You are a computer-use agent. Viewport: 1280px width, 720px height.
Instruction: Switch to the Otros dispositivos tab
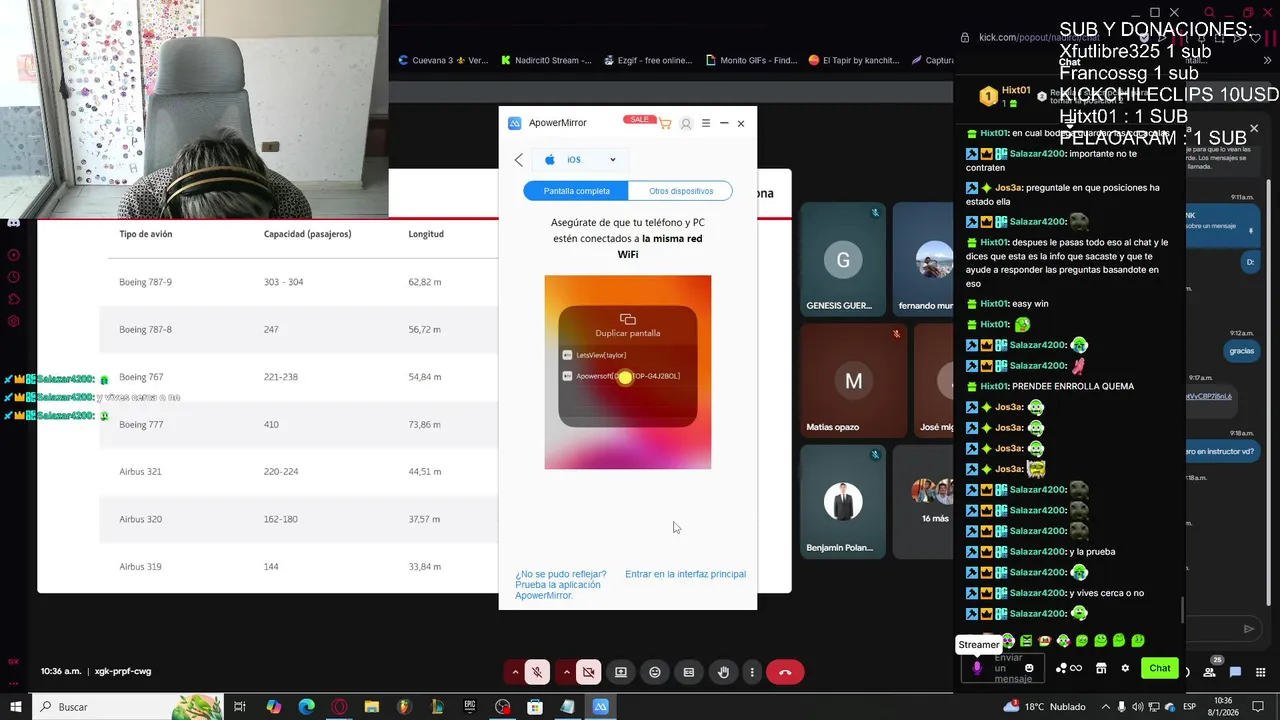681,191
